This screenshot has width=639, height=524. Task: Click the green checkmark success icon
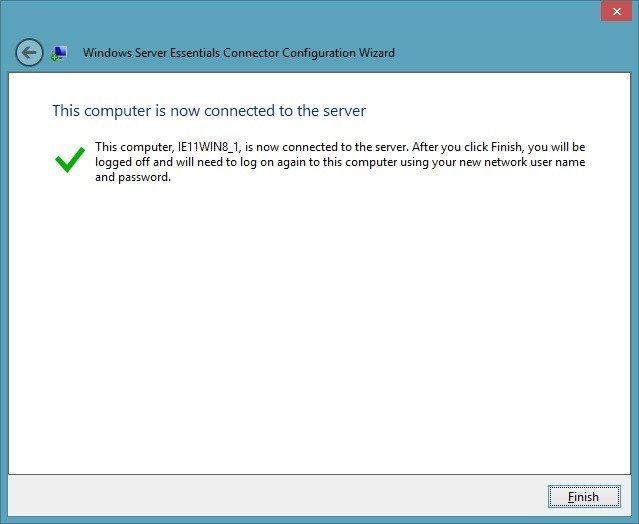(x=70, y=160)
